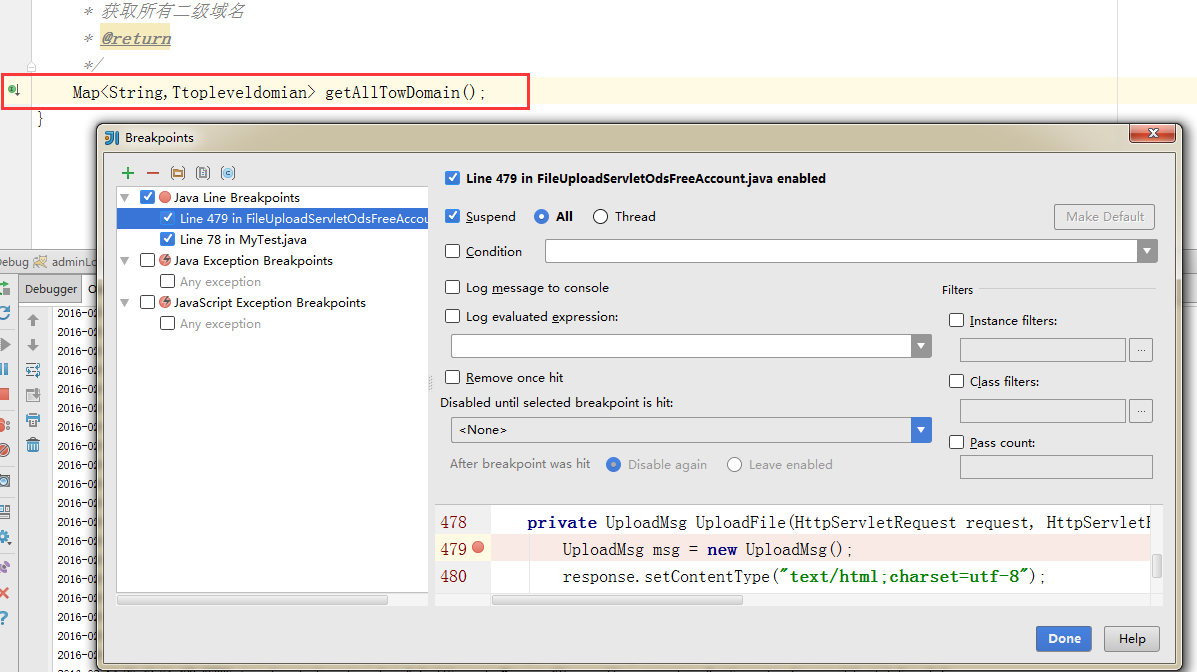Image resolution: width=1197 pixels, height=672 pixels.
Task: Collapse the JavaScript Exception Breakpoints tree node
Action: pyautogui.click(x=124, y=303)
